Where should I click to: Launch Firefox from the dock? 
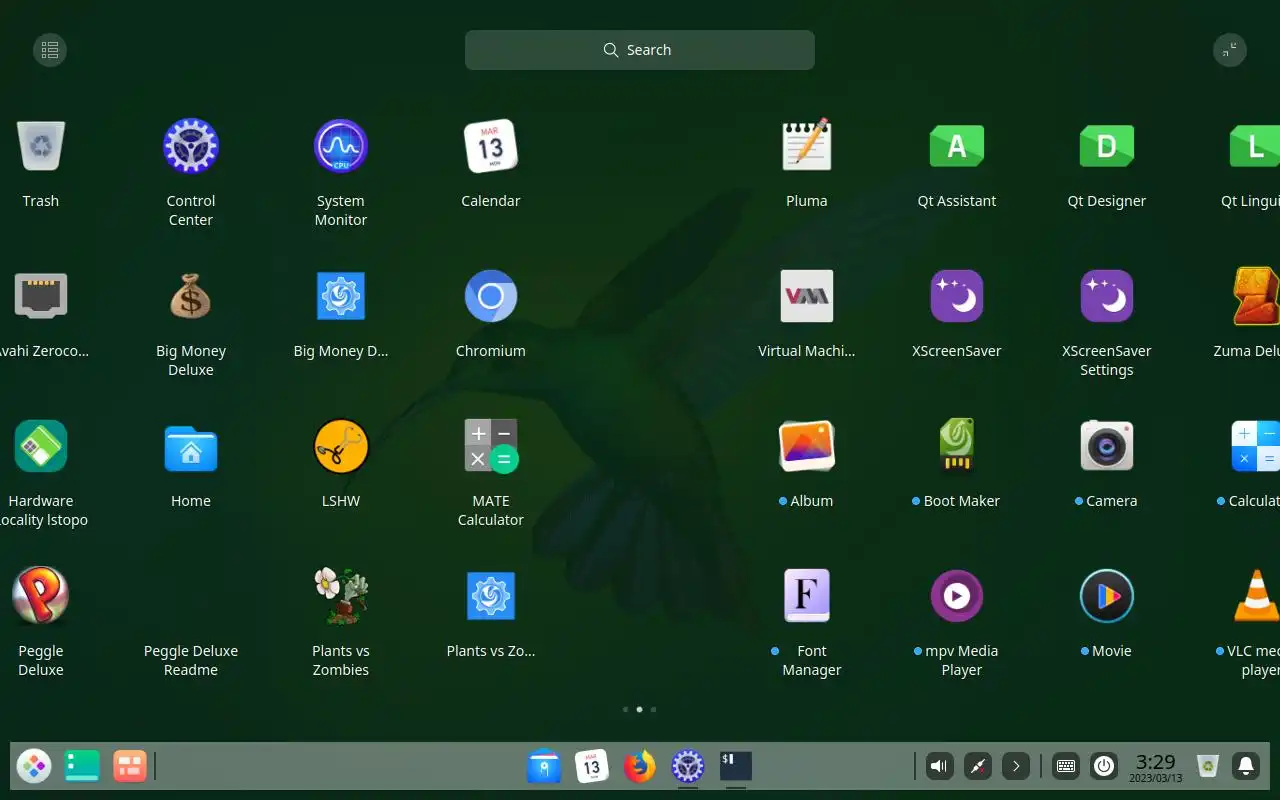tap(640, 767)
